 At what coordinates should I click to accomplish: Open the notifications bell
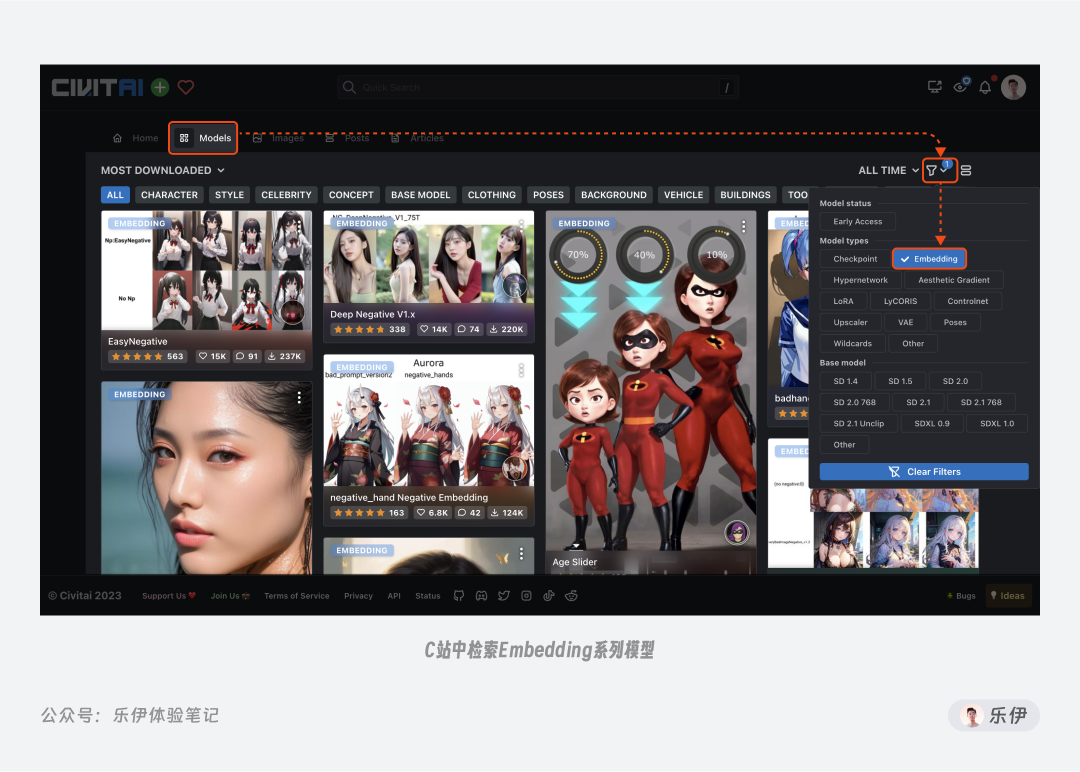985,87
